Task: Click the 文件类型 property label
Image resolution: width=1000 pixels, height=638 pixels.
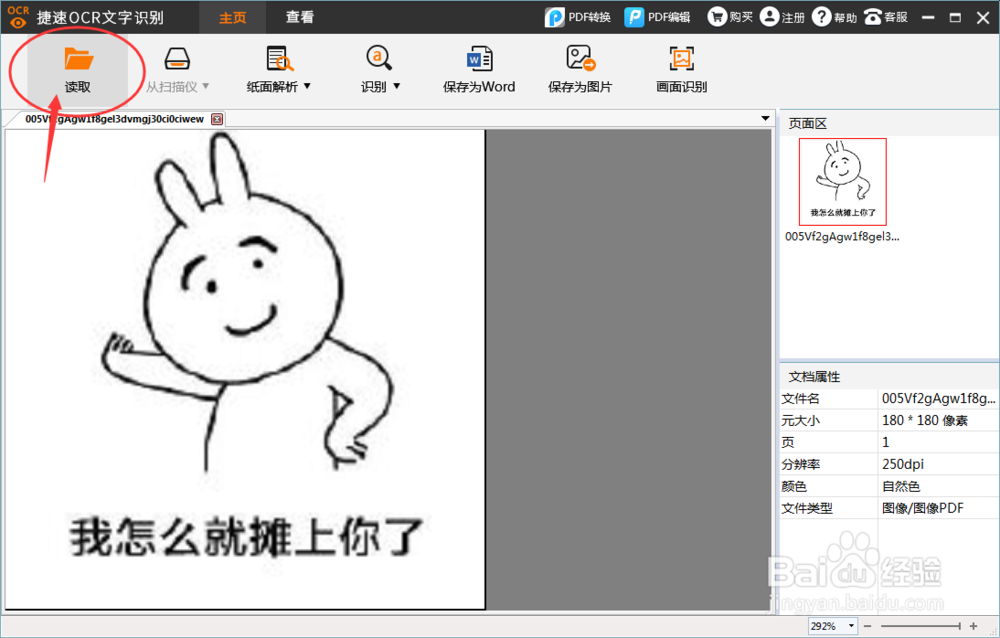Action: point(807,508)
